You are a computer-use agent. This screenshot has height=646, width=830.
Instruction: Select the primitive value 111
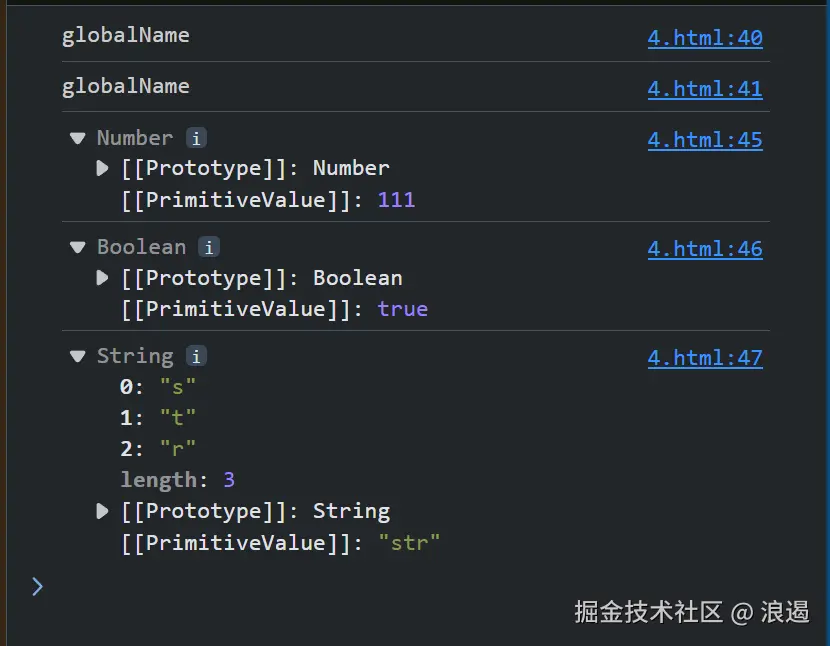pyautogui.click(x=396, y=200)
